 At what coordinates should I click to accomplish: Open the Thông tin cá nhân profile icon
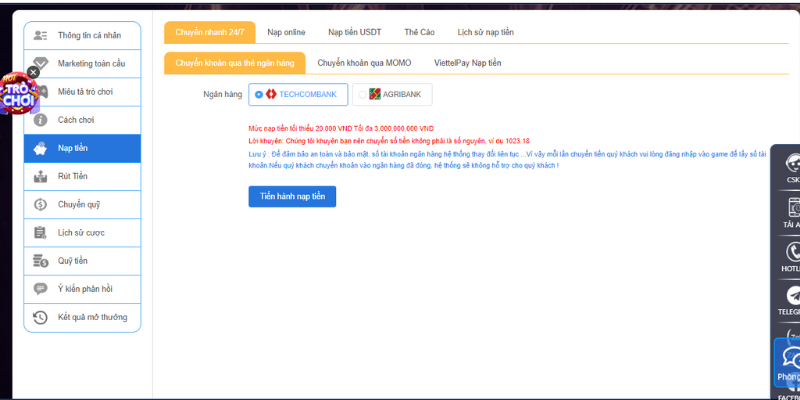point(40,35)
